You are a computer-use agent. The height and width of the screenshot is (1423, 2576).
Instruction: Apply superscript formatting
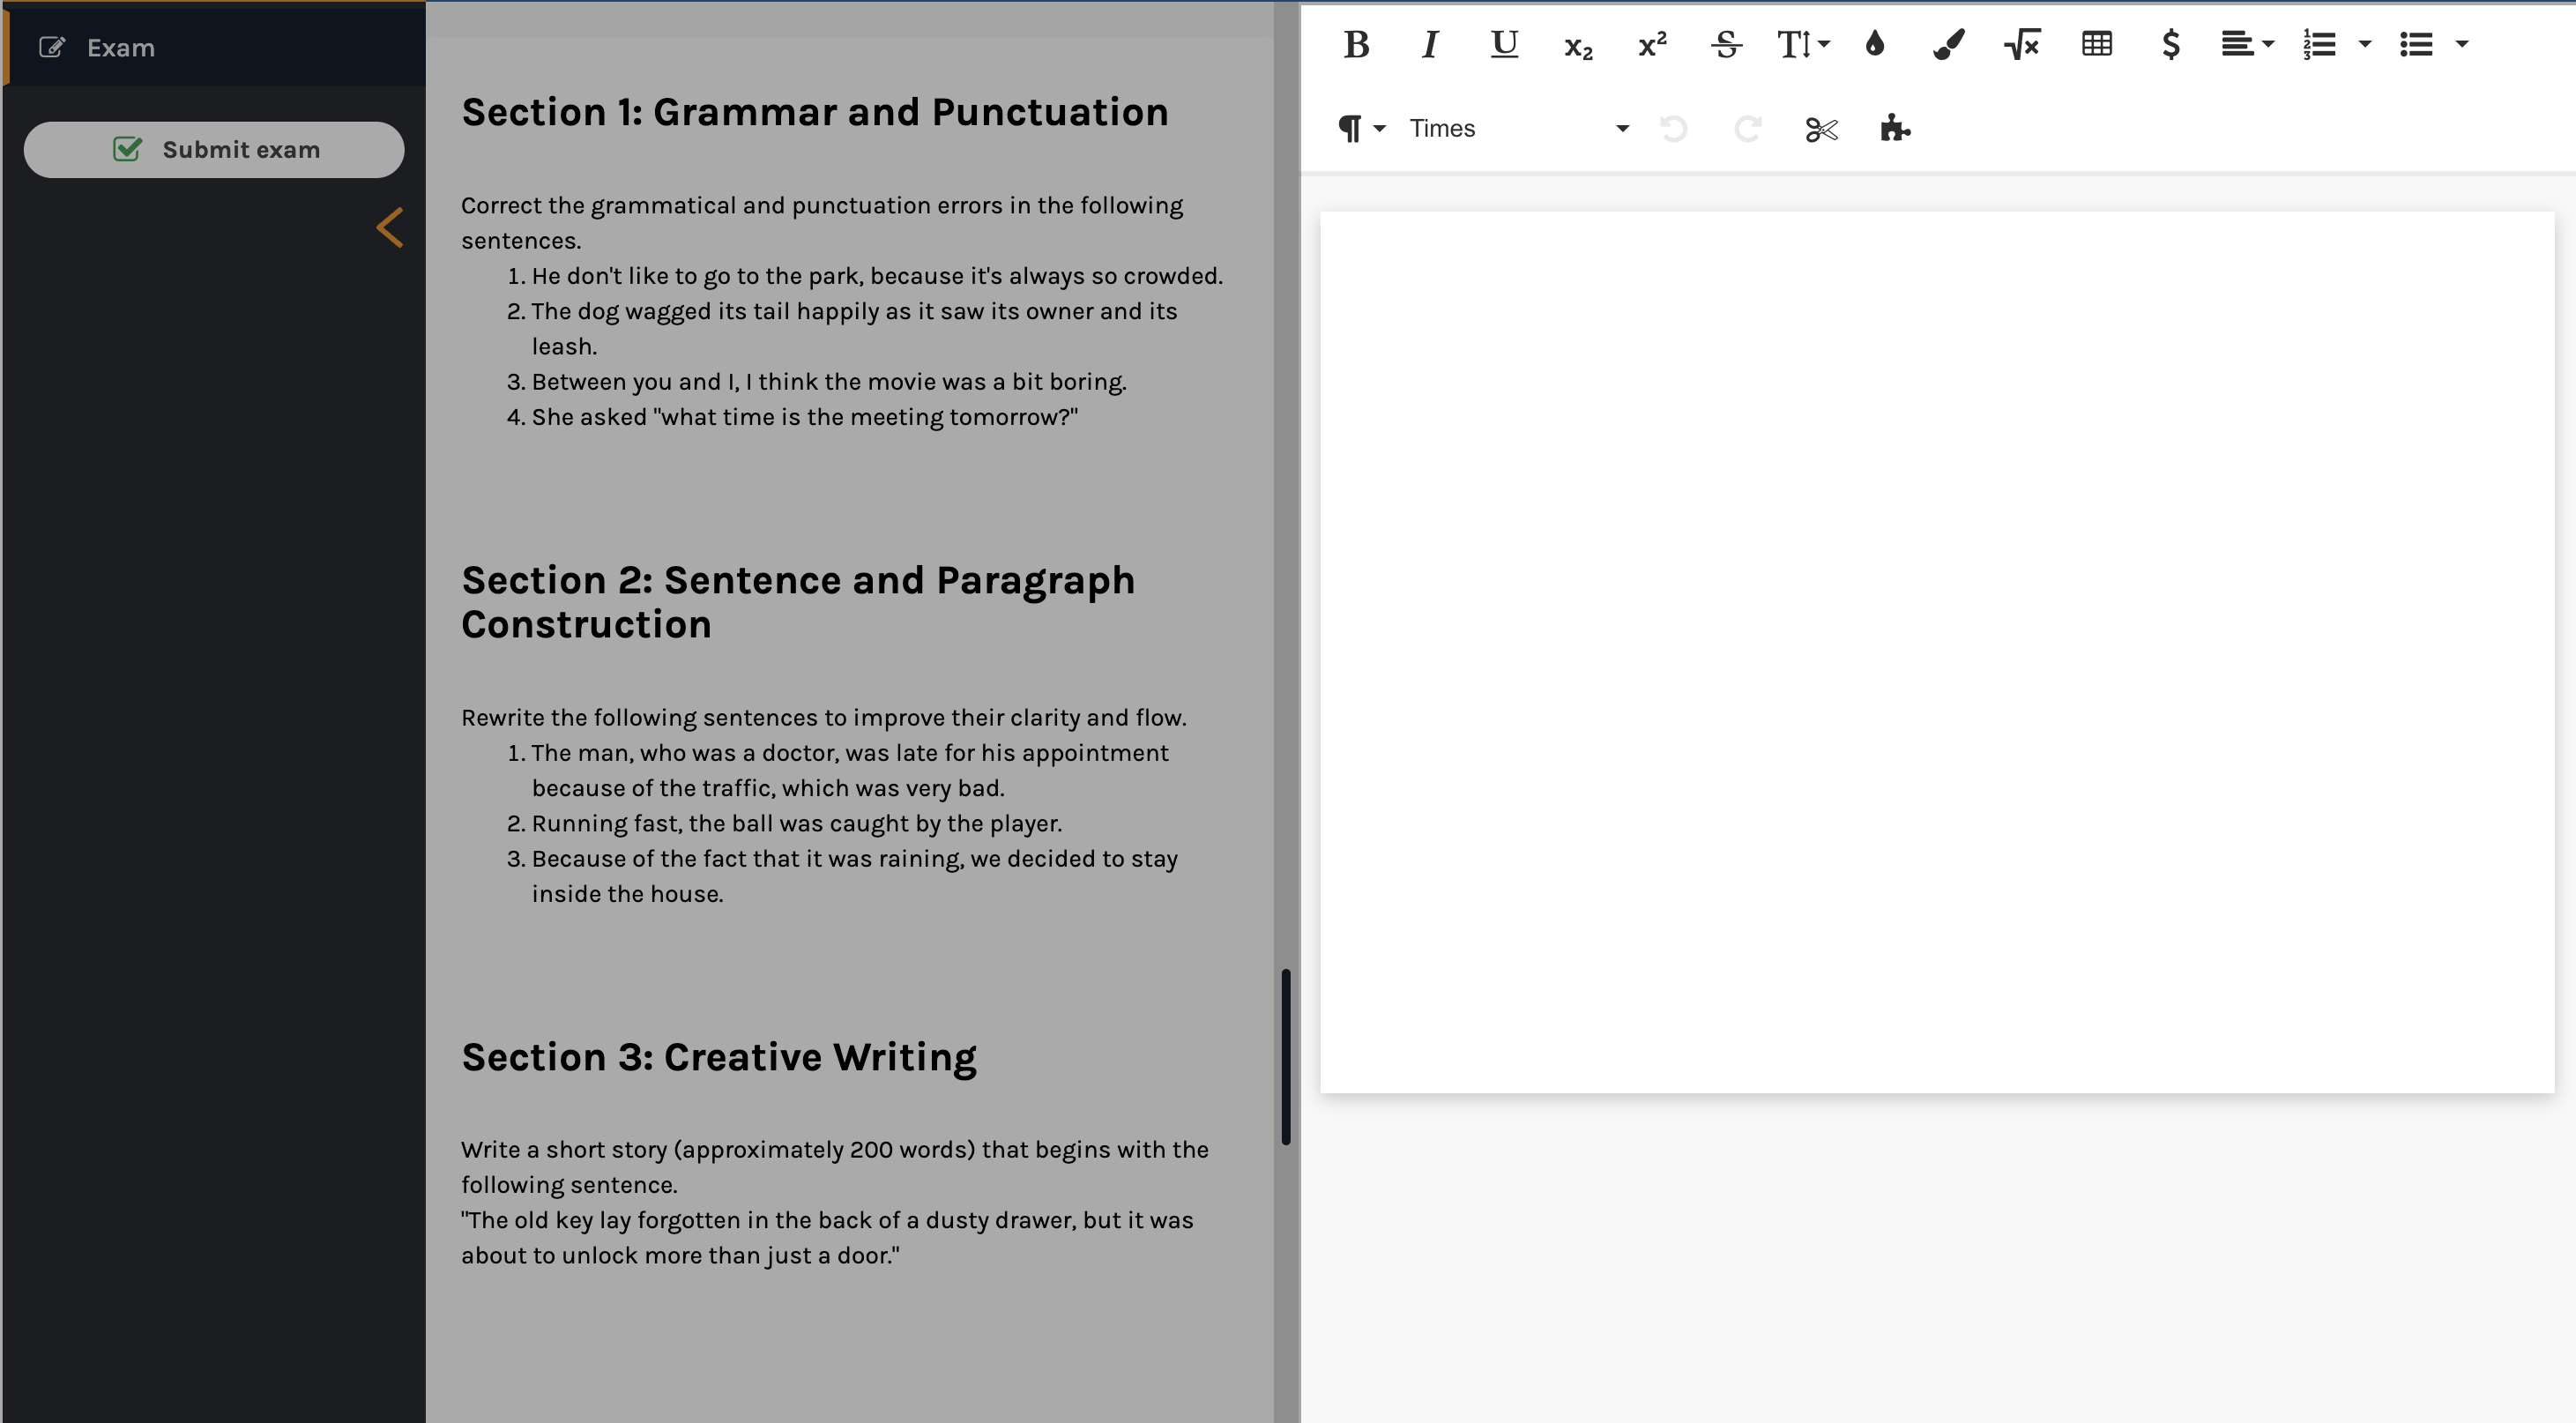coord(1652,45)
